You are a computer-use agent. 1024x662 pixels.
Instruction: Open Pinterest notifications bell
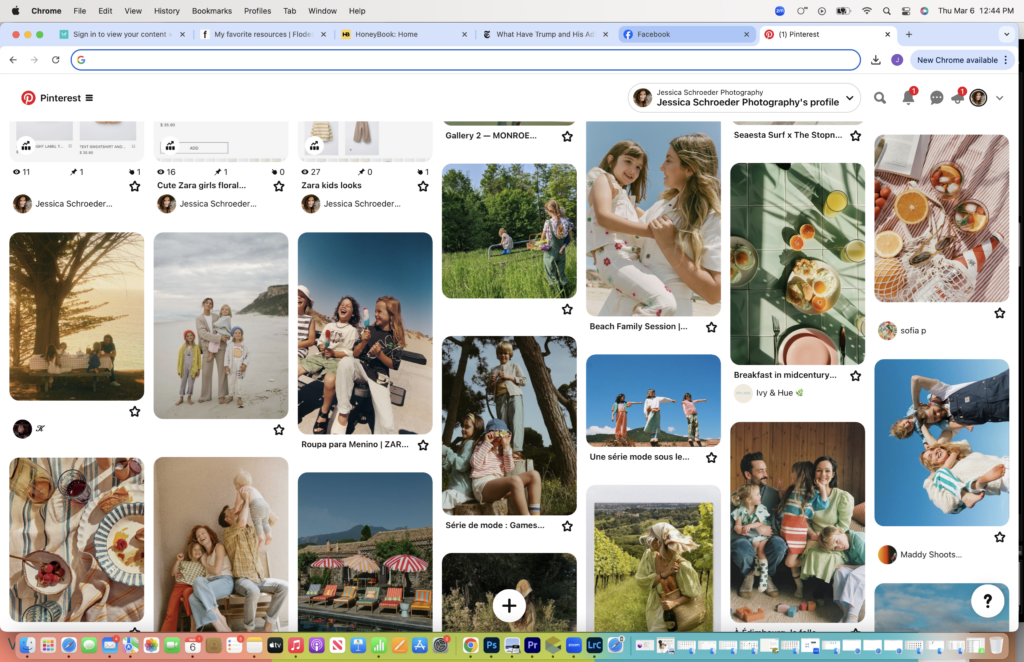[x=908, y=97]
